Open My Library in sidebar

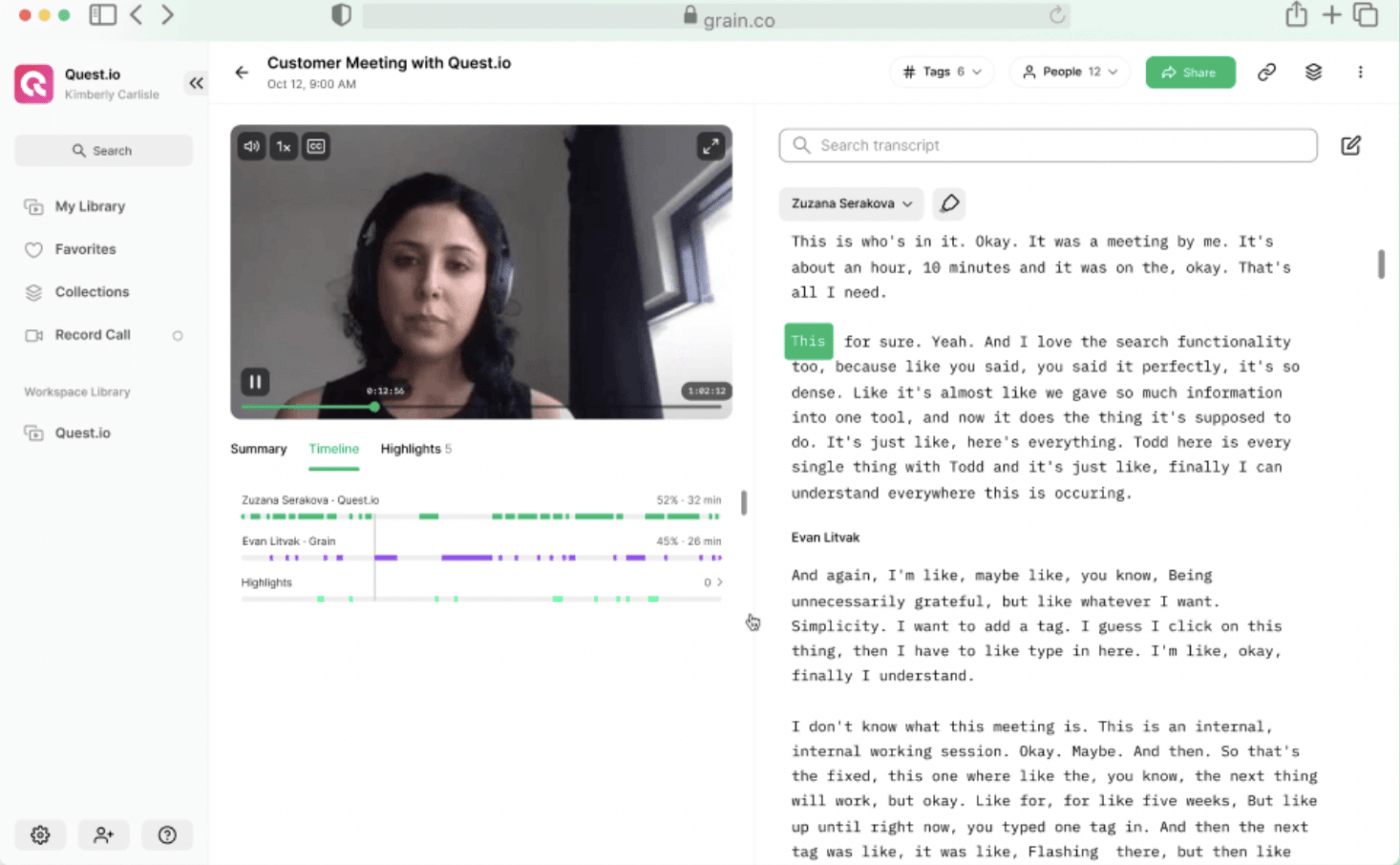pyautogui.click(x=90, y=206)
